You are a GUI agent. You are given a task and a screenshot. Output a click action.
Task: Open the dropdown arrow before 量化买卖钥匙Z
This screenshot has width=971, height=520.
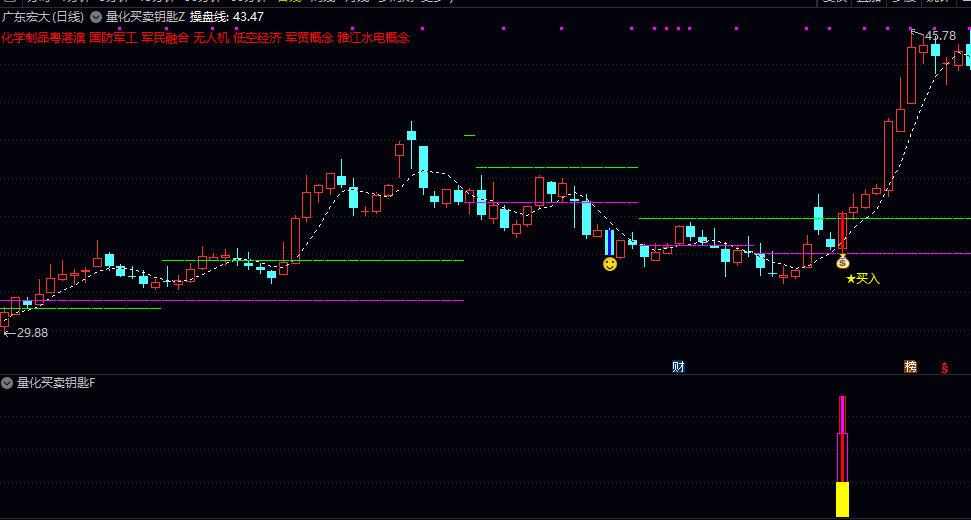click(96, 17)
